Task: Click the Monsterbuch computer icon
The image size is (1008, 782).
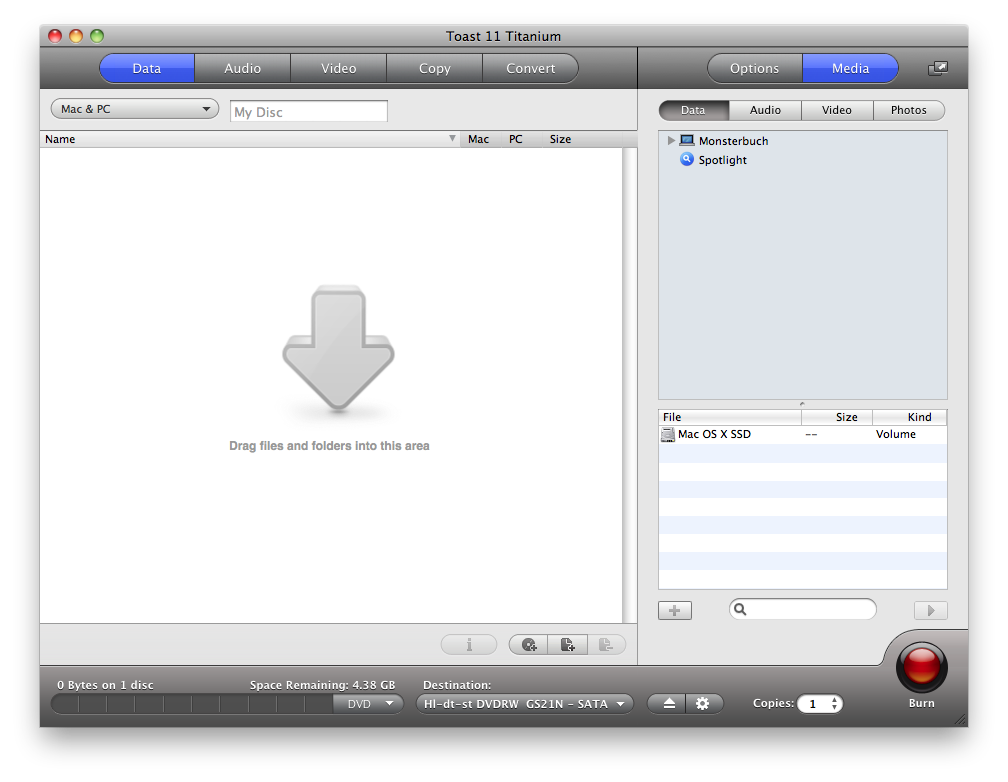Action: coord(687,140)
